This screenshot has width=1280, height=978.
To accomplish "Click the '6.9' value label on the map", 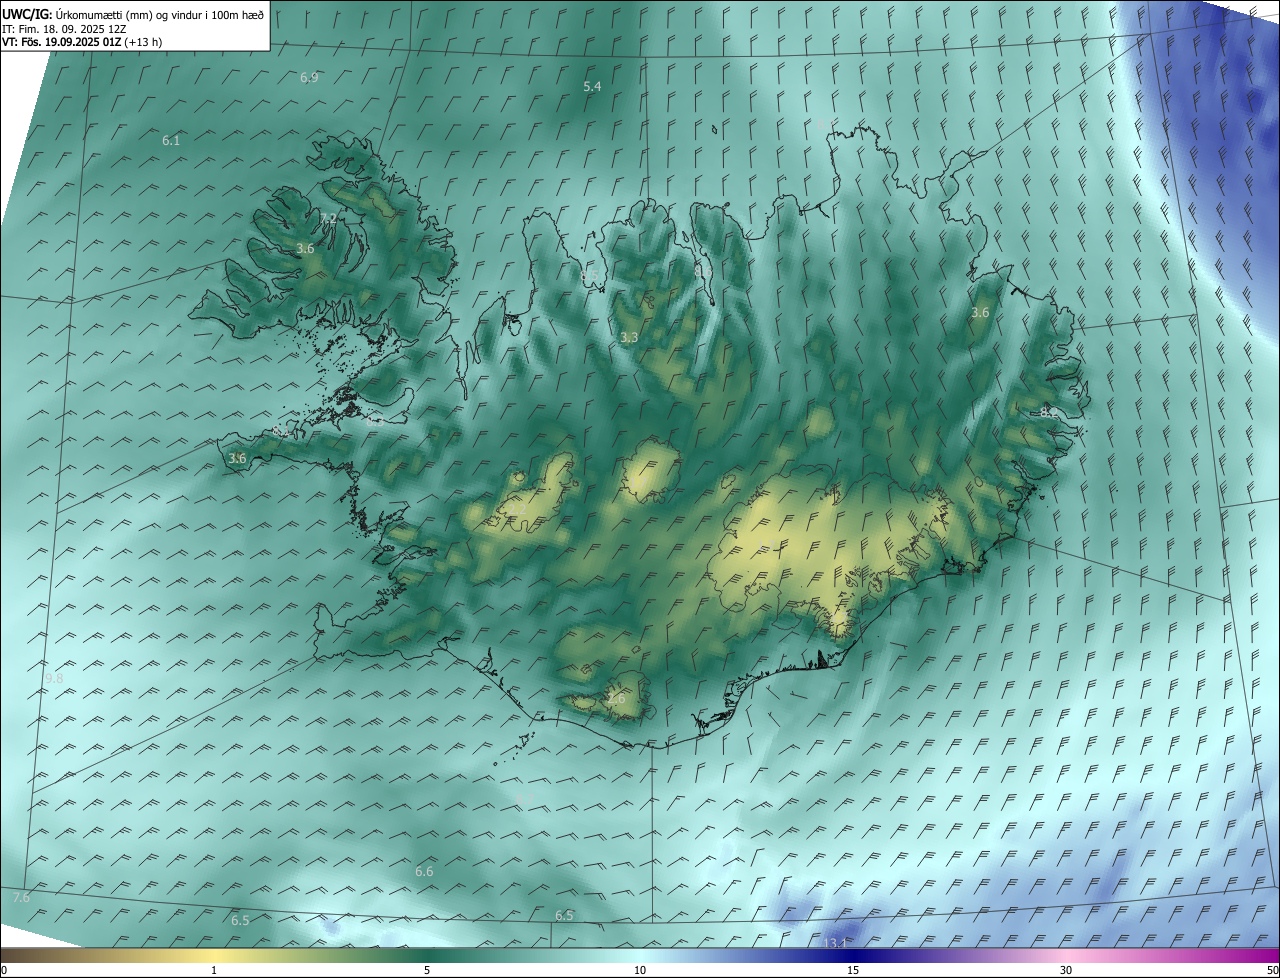I will (309, 77).
